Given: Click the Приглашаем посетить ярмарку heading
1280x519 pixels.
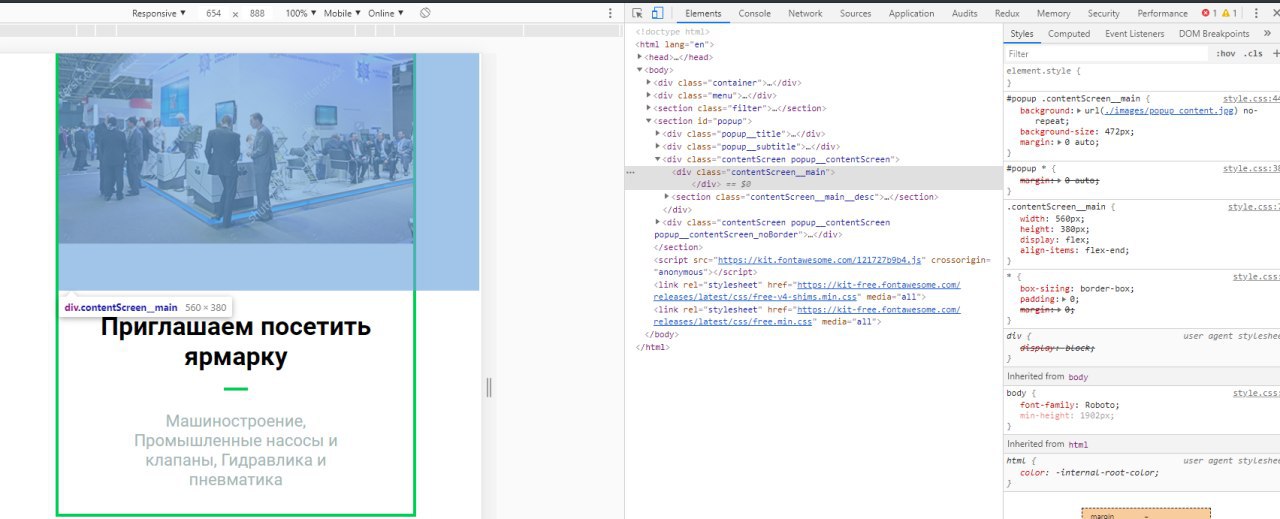Looking at the screenshot, I should pyautogui.click(x=236, y=342).
